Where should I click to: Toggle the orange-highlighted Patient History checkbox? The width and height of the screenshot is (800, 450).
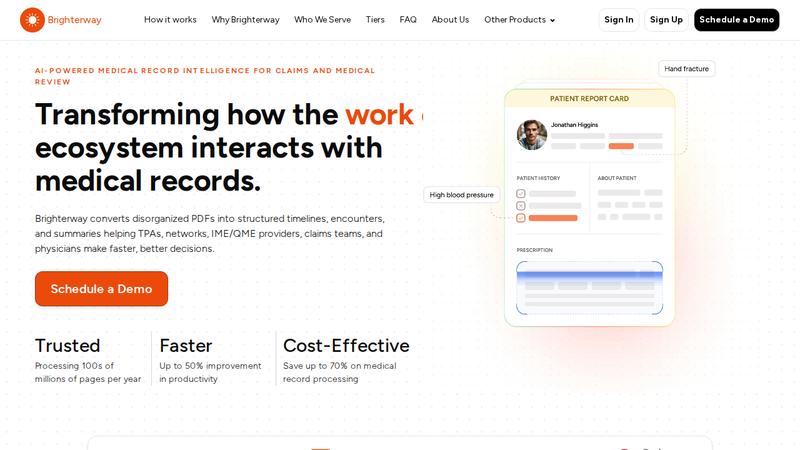520,218
